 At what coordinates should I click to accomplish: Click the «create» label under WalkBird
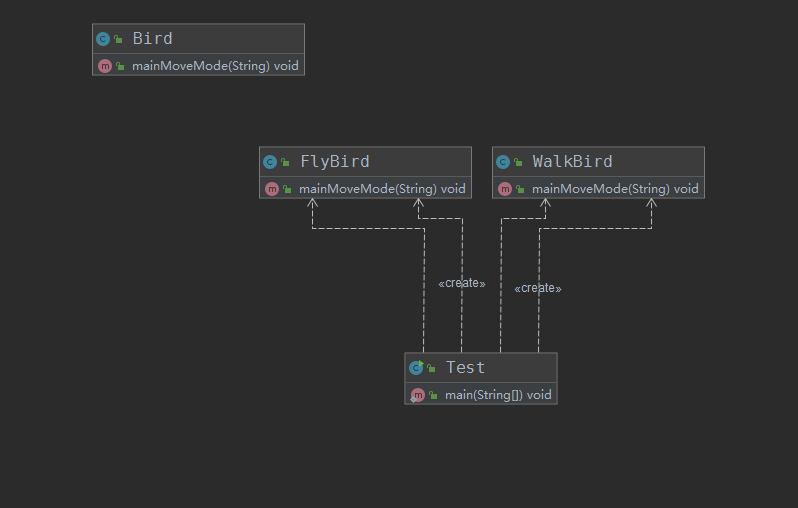click(538, 289)
